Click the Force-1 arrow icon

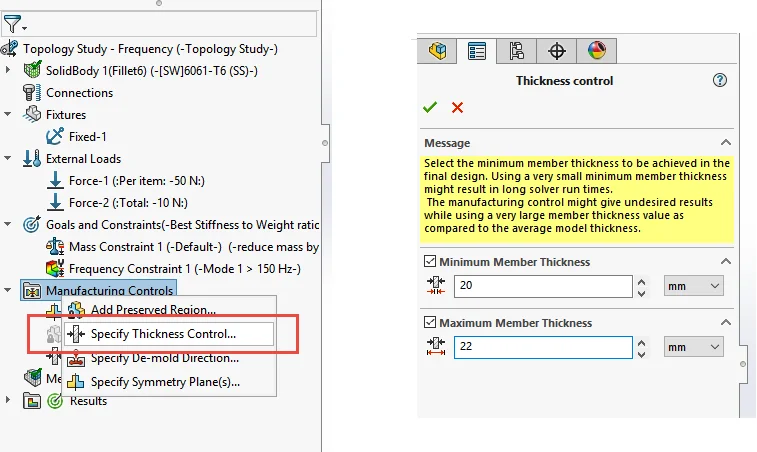[55, 180]
